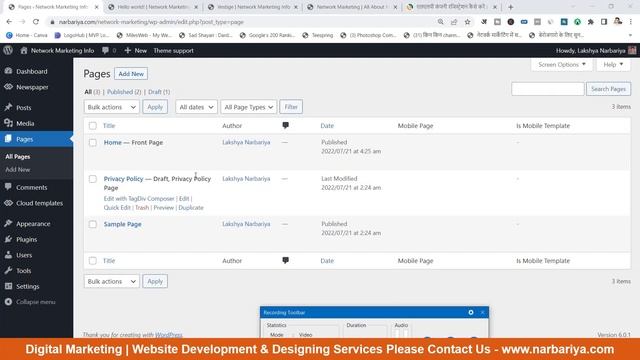Reload the browser page
The width and height of the screenshot is (640, 360).
click(x=36, y=22)
